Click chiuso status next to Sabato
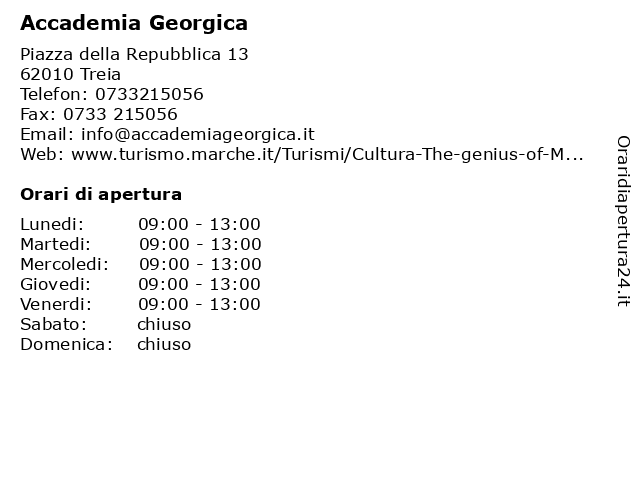The height and width of the screenshot is (480, 640). pos(164,324)
